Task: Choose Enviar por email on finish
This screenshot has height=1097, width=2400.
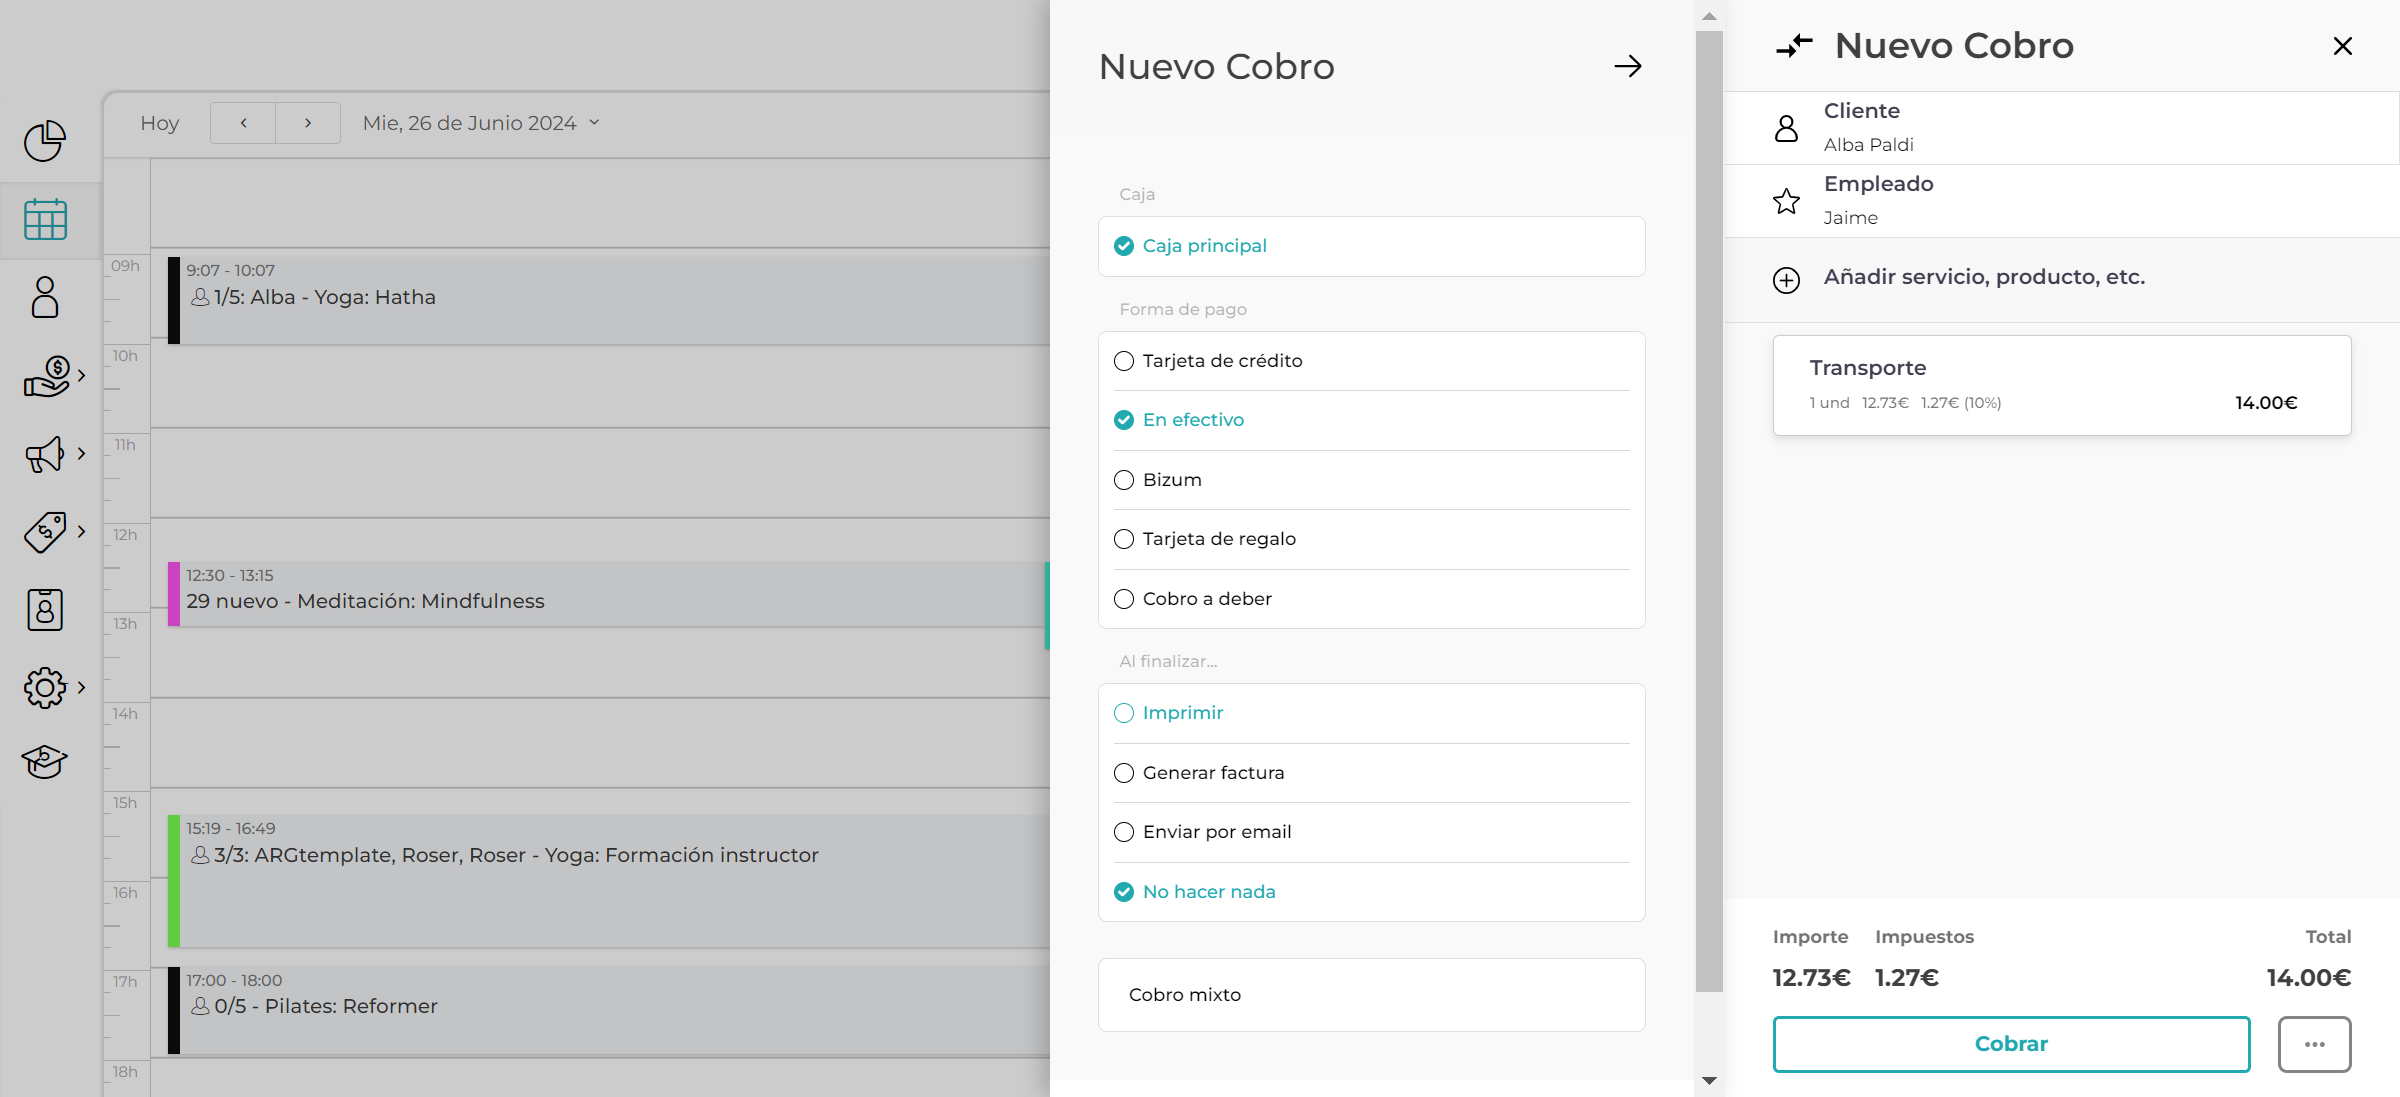Action: click(x=1371, y=832)
